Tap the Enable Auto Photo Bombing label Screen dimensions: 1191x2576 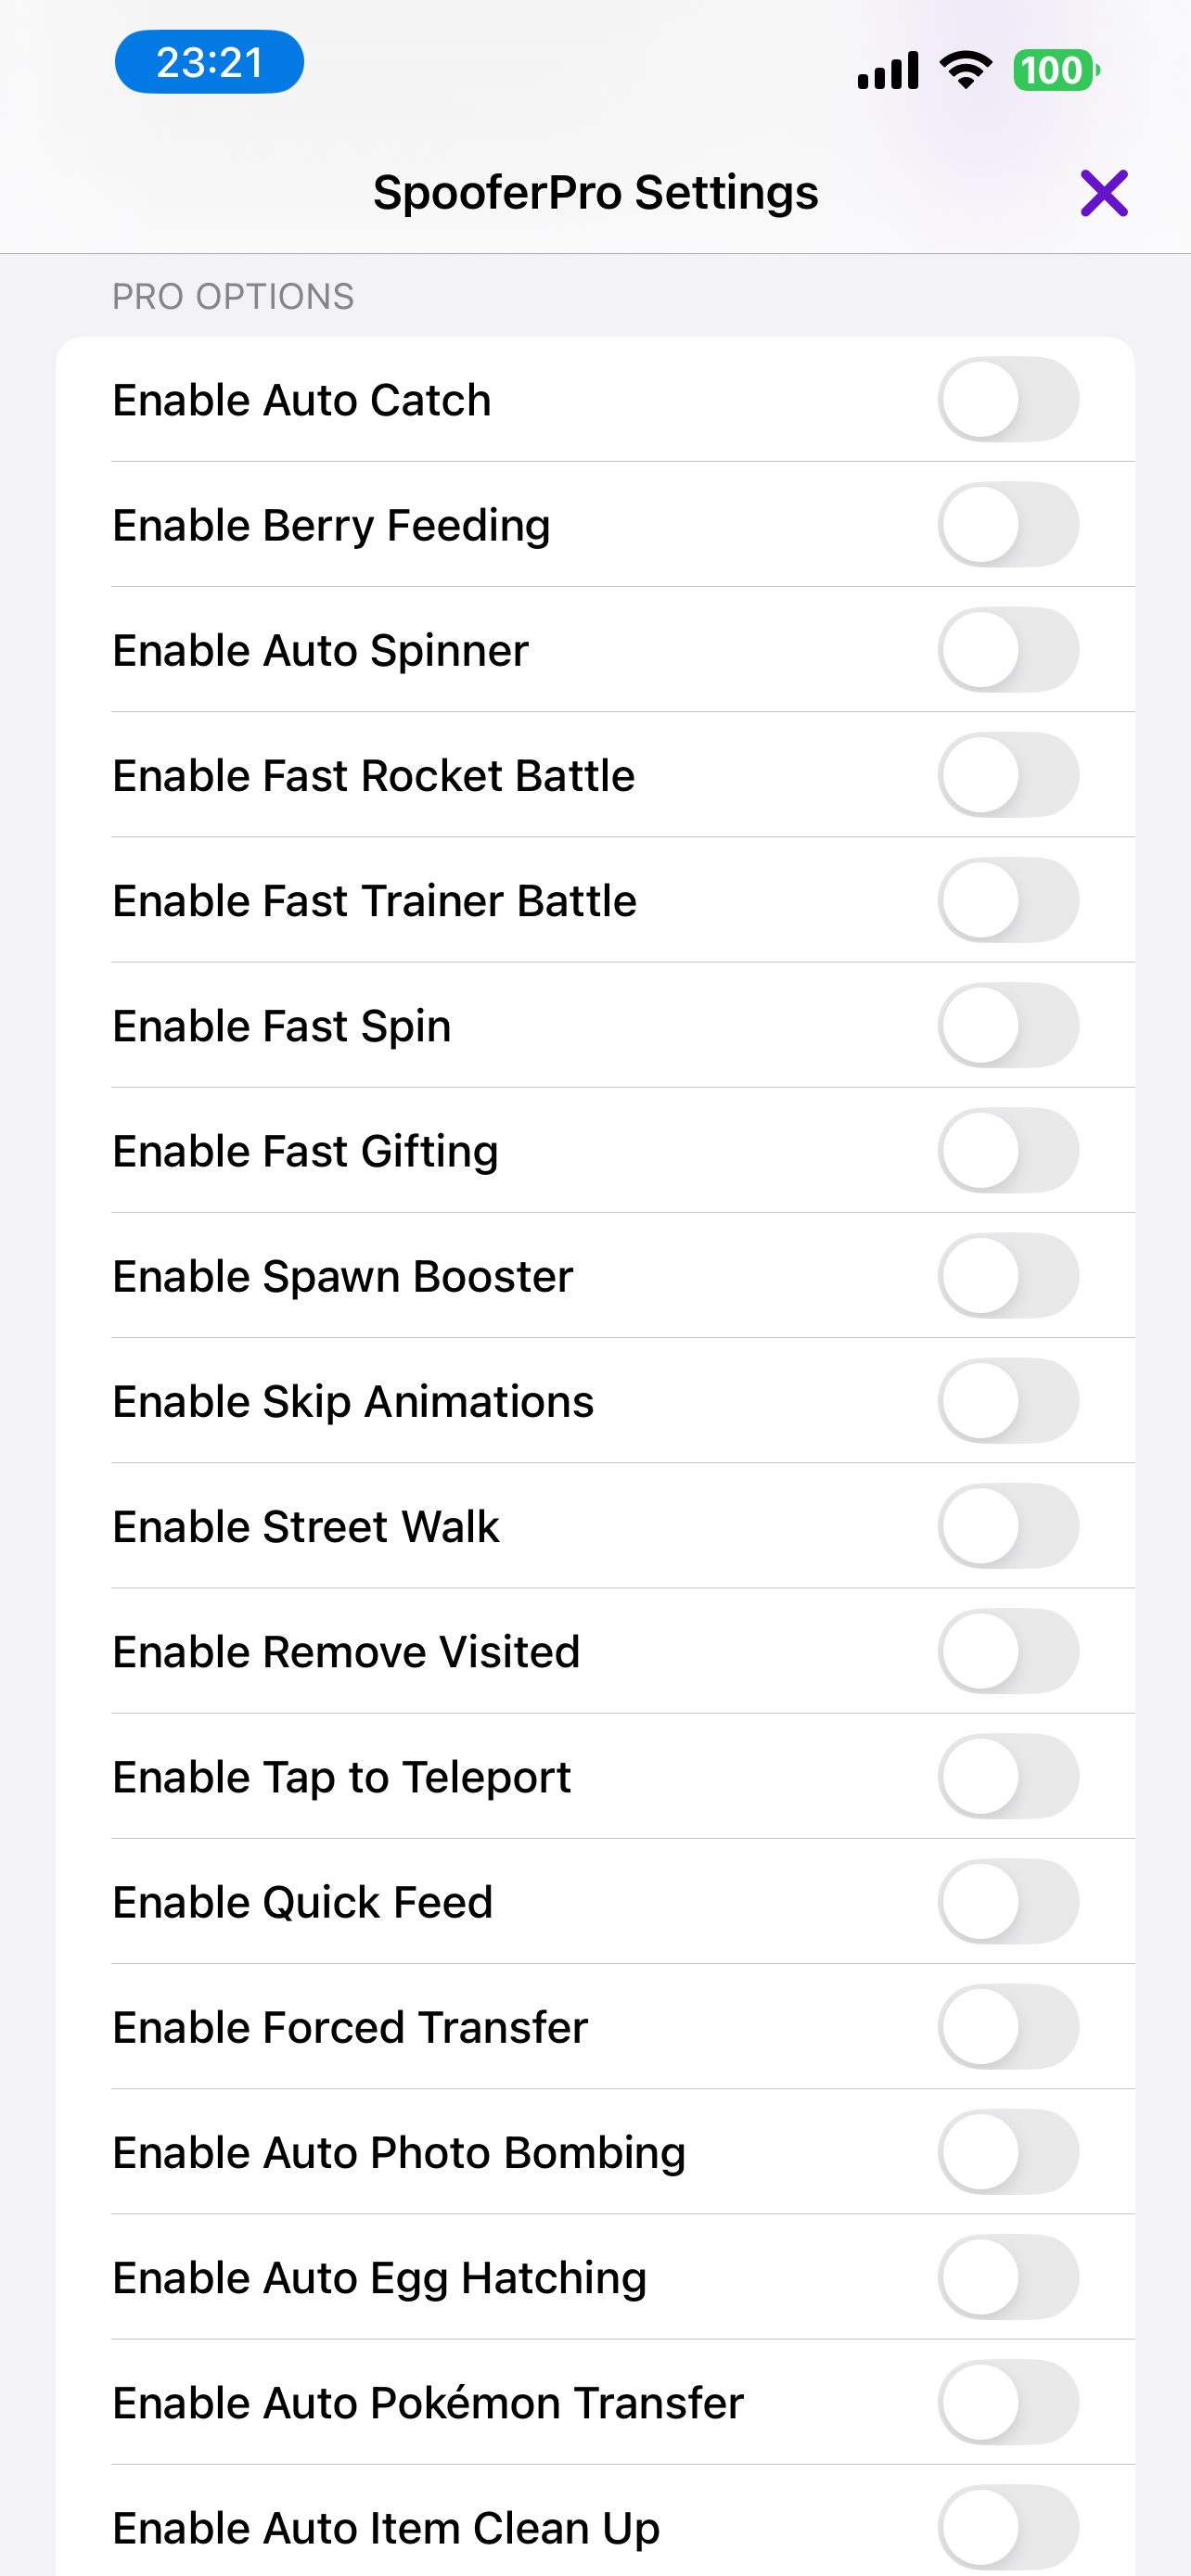[x=399, y=2153]
